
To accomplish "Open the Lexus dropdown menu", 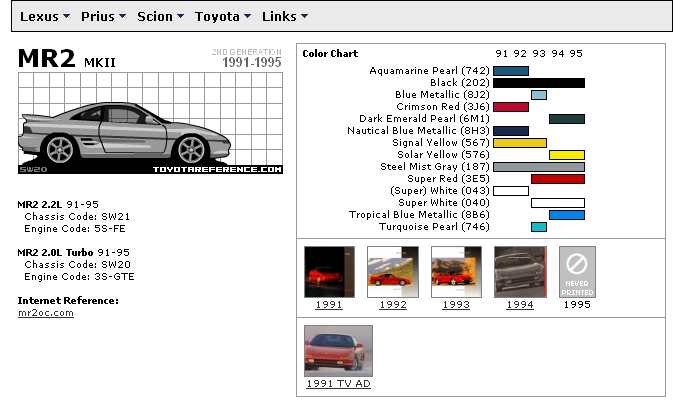I will (45, 17).
